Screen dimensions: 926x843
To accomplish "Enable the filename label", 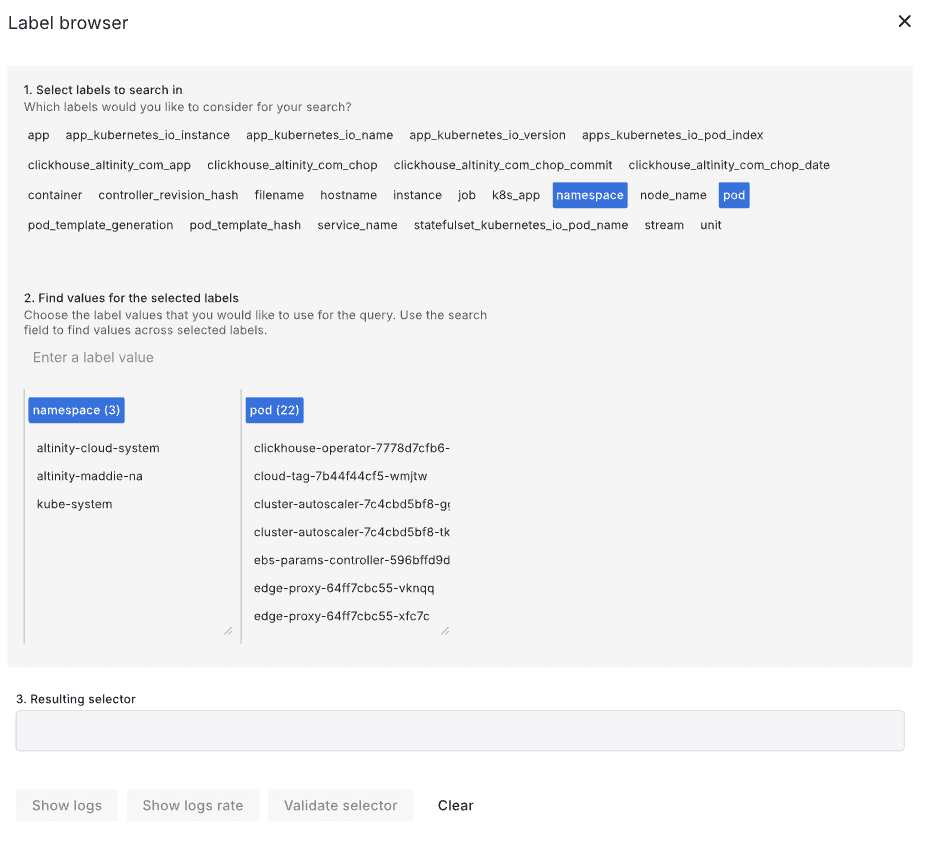I will click(x=279, y=195).
